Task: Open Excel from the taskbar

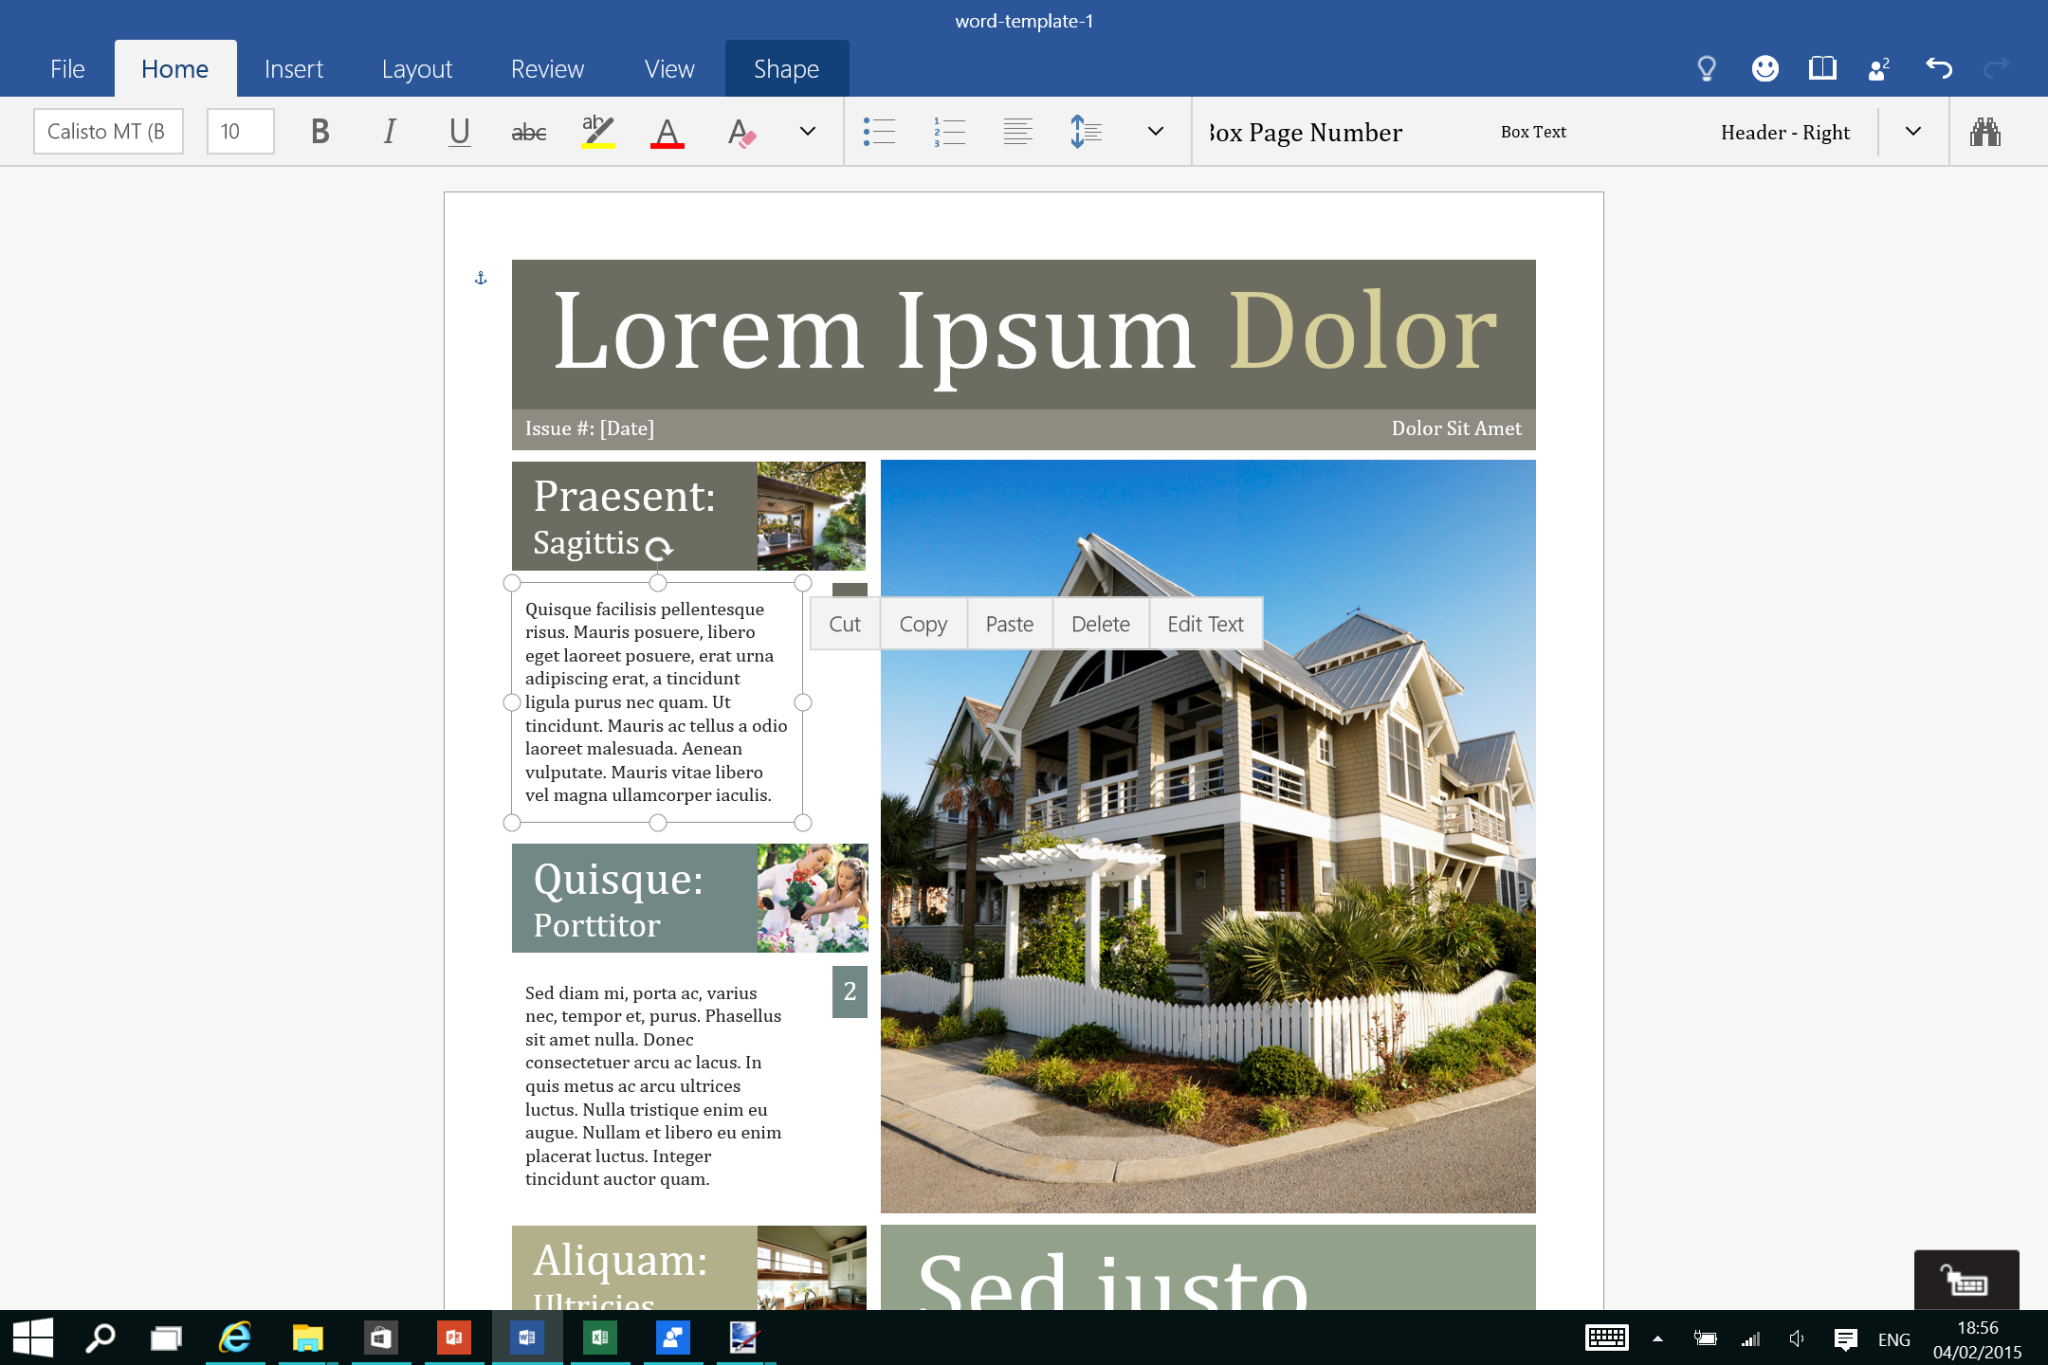Action: coord(599,1337)
